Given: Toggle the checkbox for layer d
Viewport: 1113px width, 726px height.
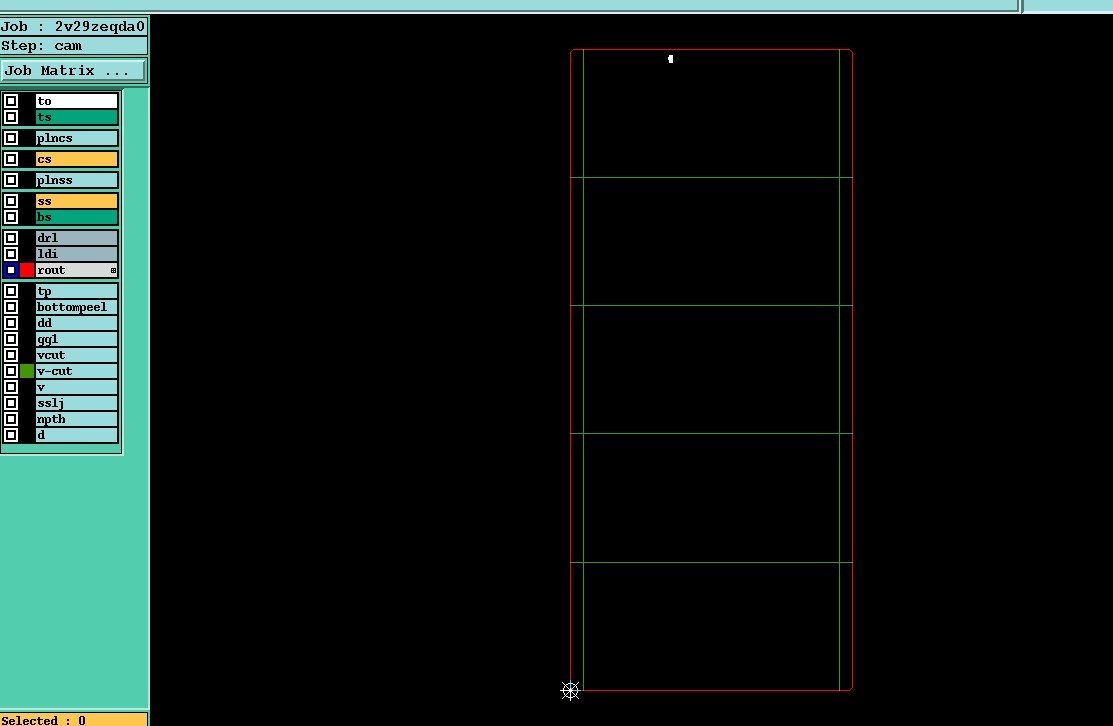Looking at the screenshot, I should coord(11,434).
